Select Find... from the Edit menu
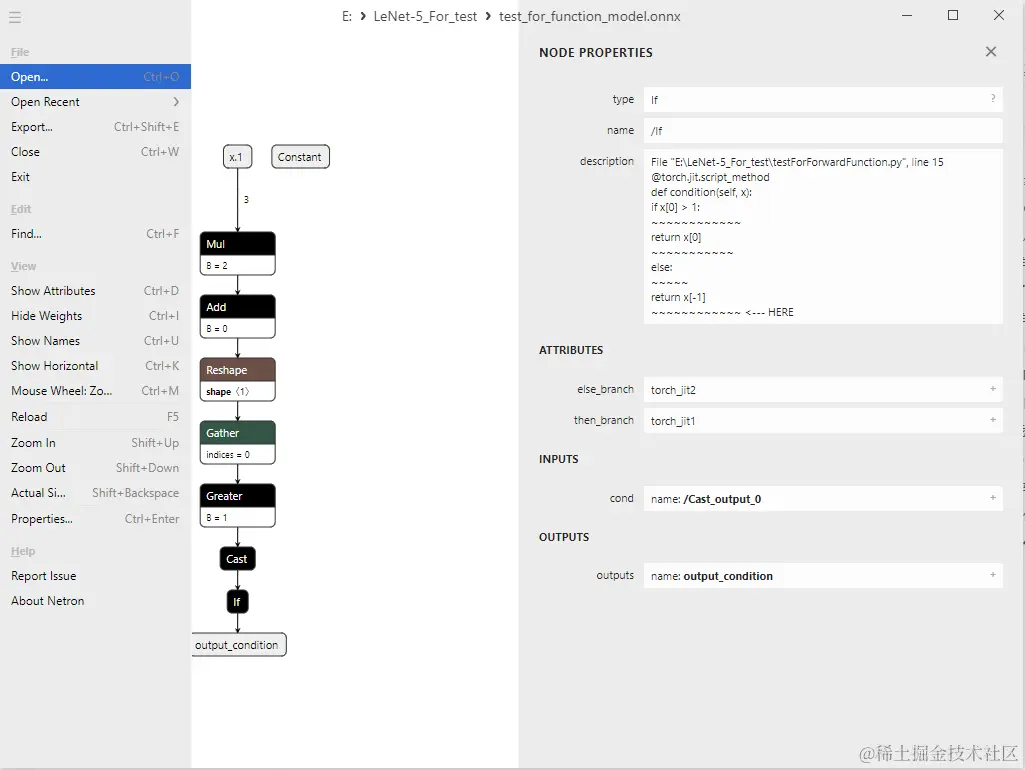Screen dimensions: 1025x770 [x=26, y=233]
